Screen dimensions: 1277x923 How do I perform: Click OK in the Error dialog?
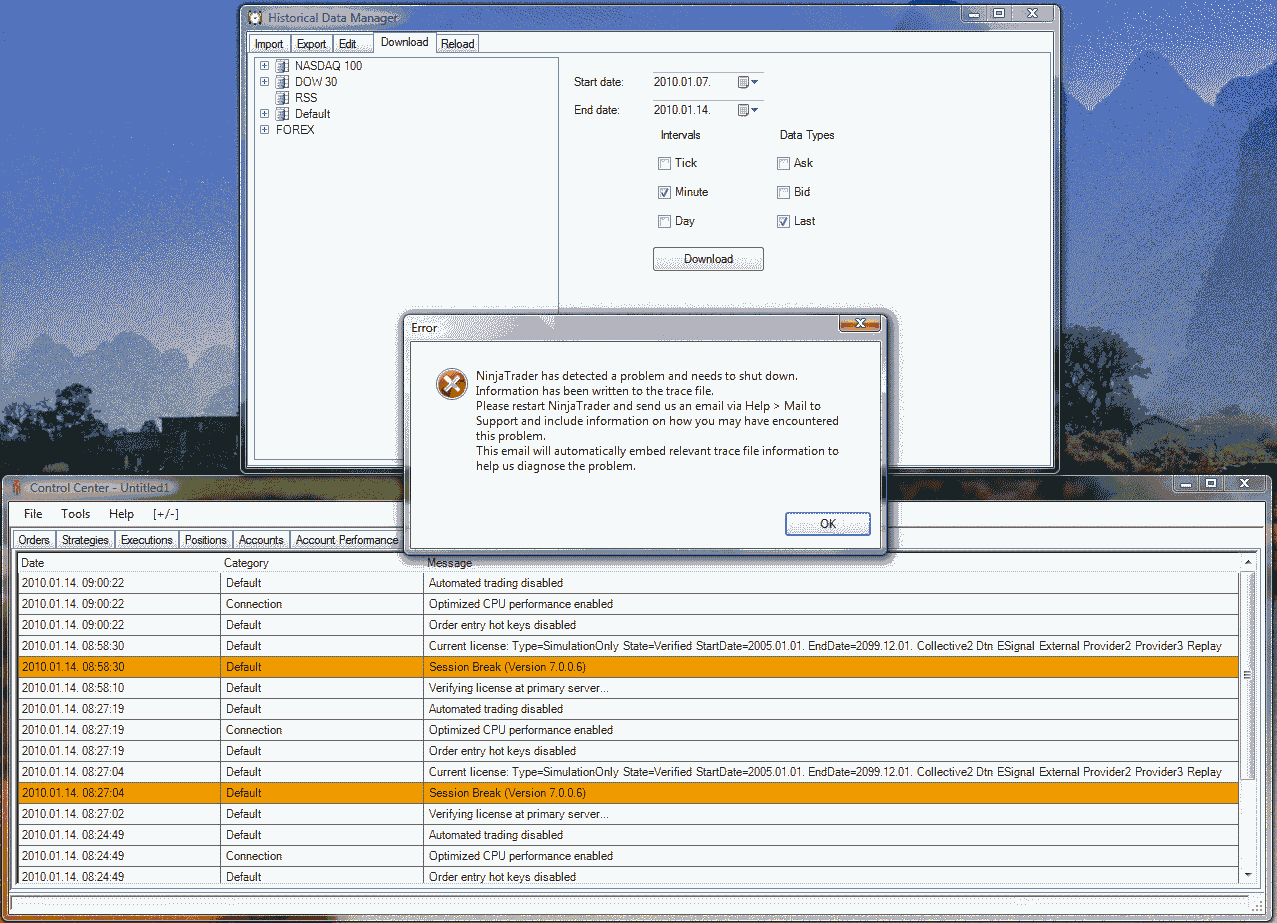pyautogui.click(x=828, y=524)
